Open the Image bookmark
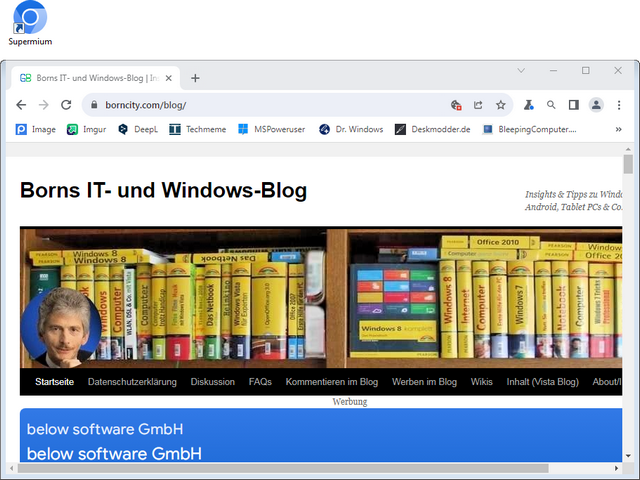 point(36,129)
